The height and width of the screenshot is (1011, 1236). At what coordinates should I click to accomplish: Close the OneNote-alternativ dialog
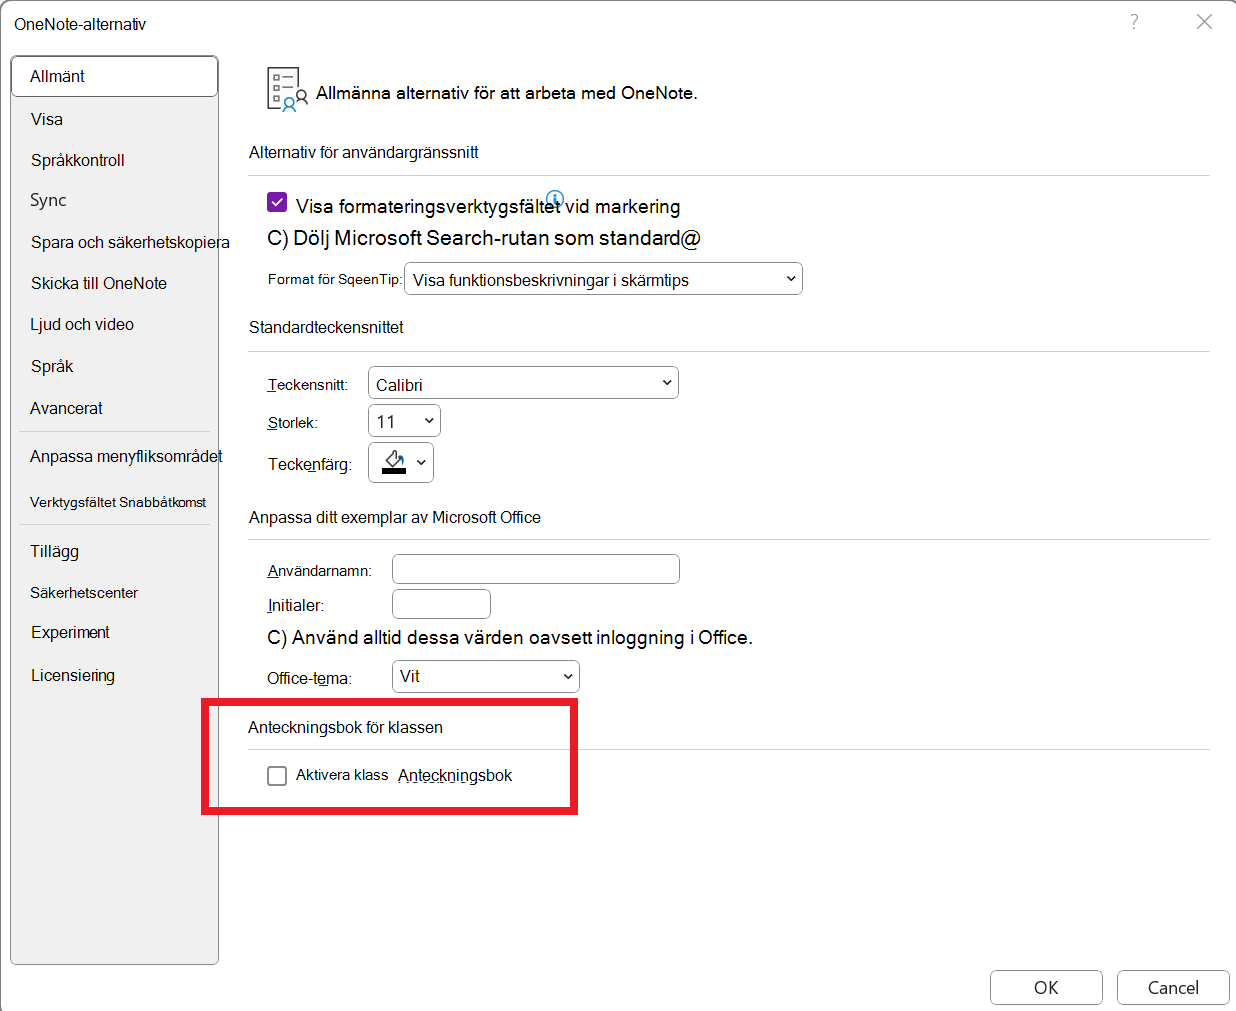tap(1205, 22)
